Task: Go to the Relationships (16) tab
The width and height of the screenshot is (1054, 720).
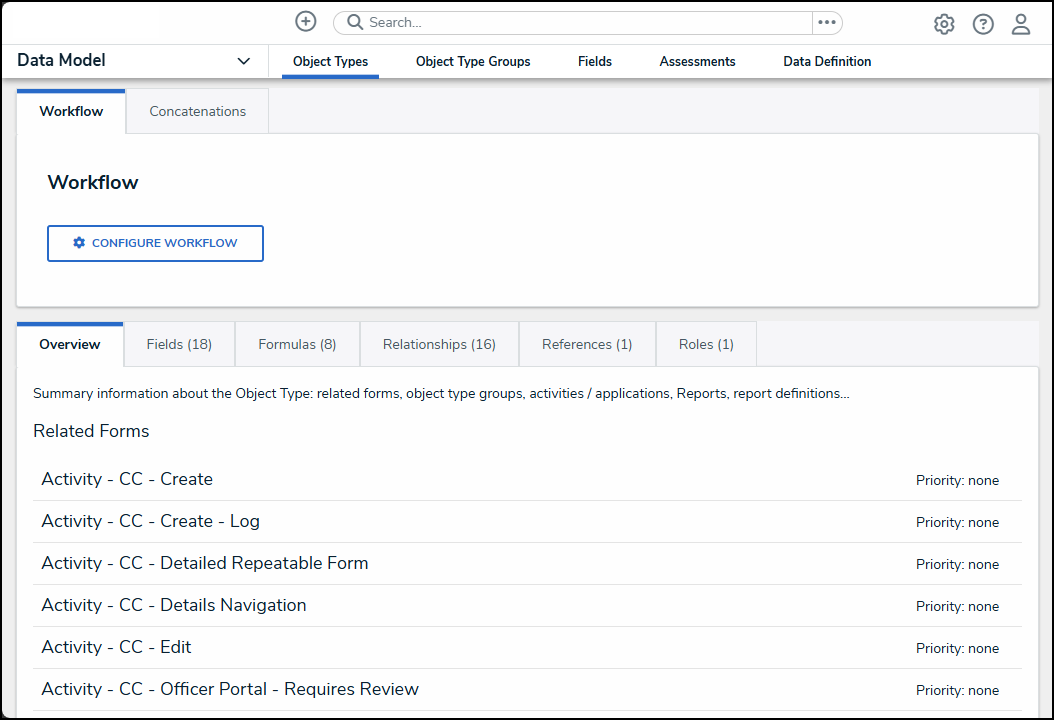Action: [439, 344]
